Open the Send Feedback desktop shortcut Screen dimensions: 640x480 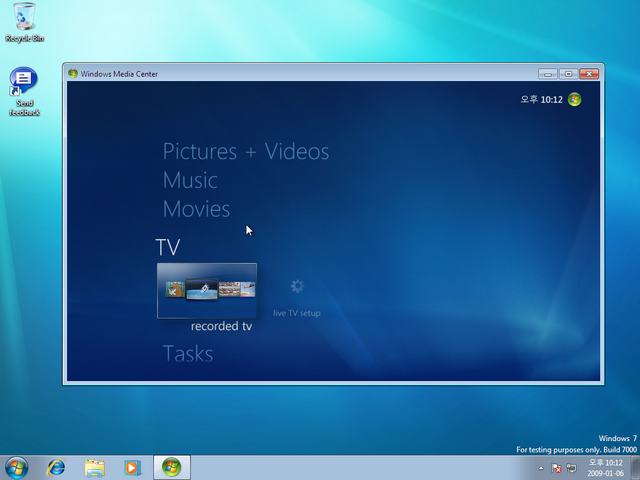click(24, 91)
